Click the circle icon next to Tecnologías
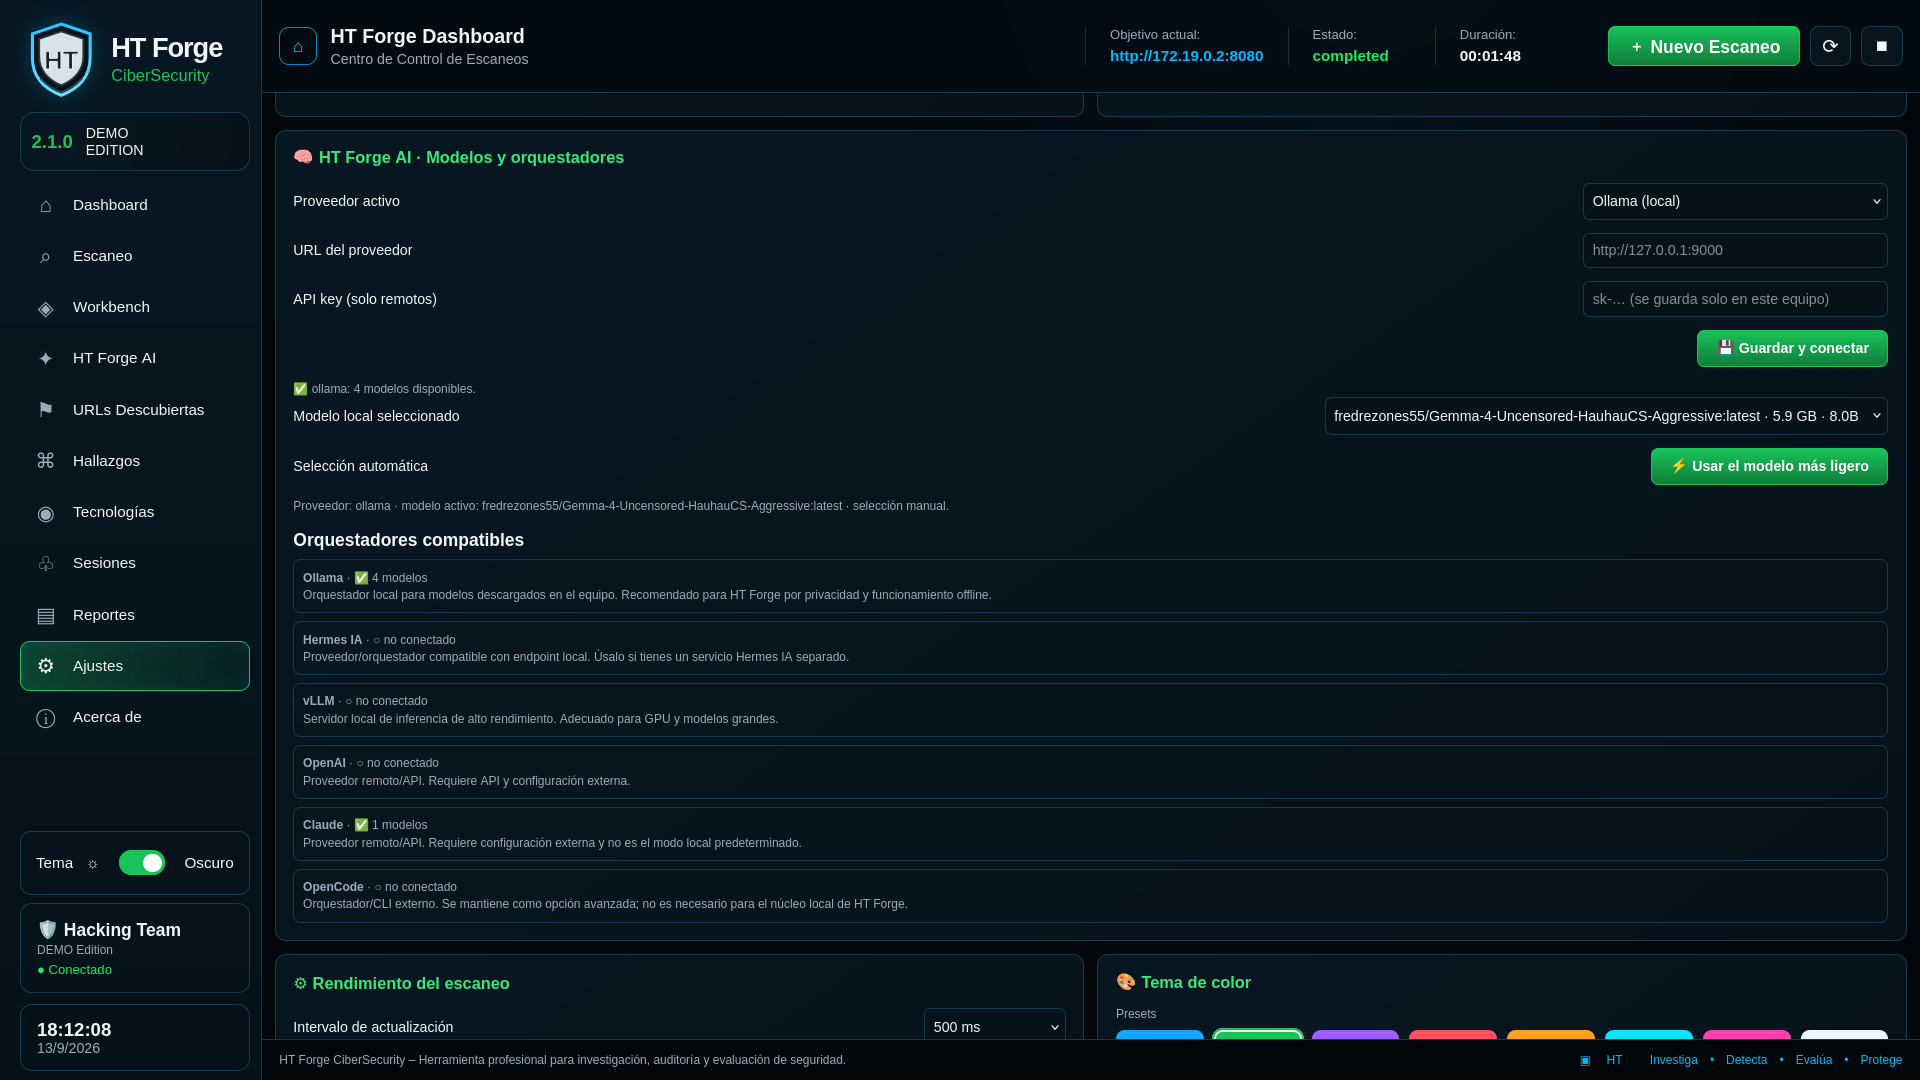The image size is (1920, 1080). pos(45,513)
